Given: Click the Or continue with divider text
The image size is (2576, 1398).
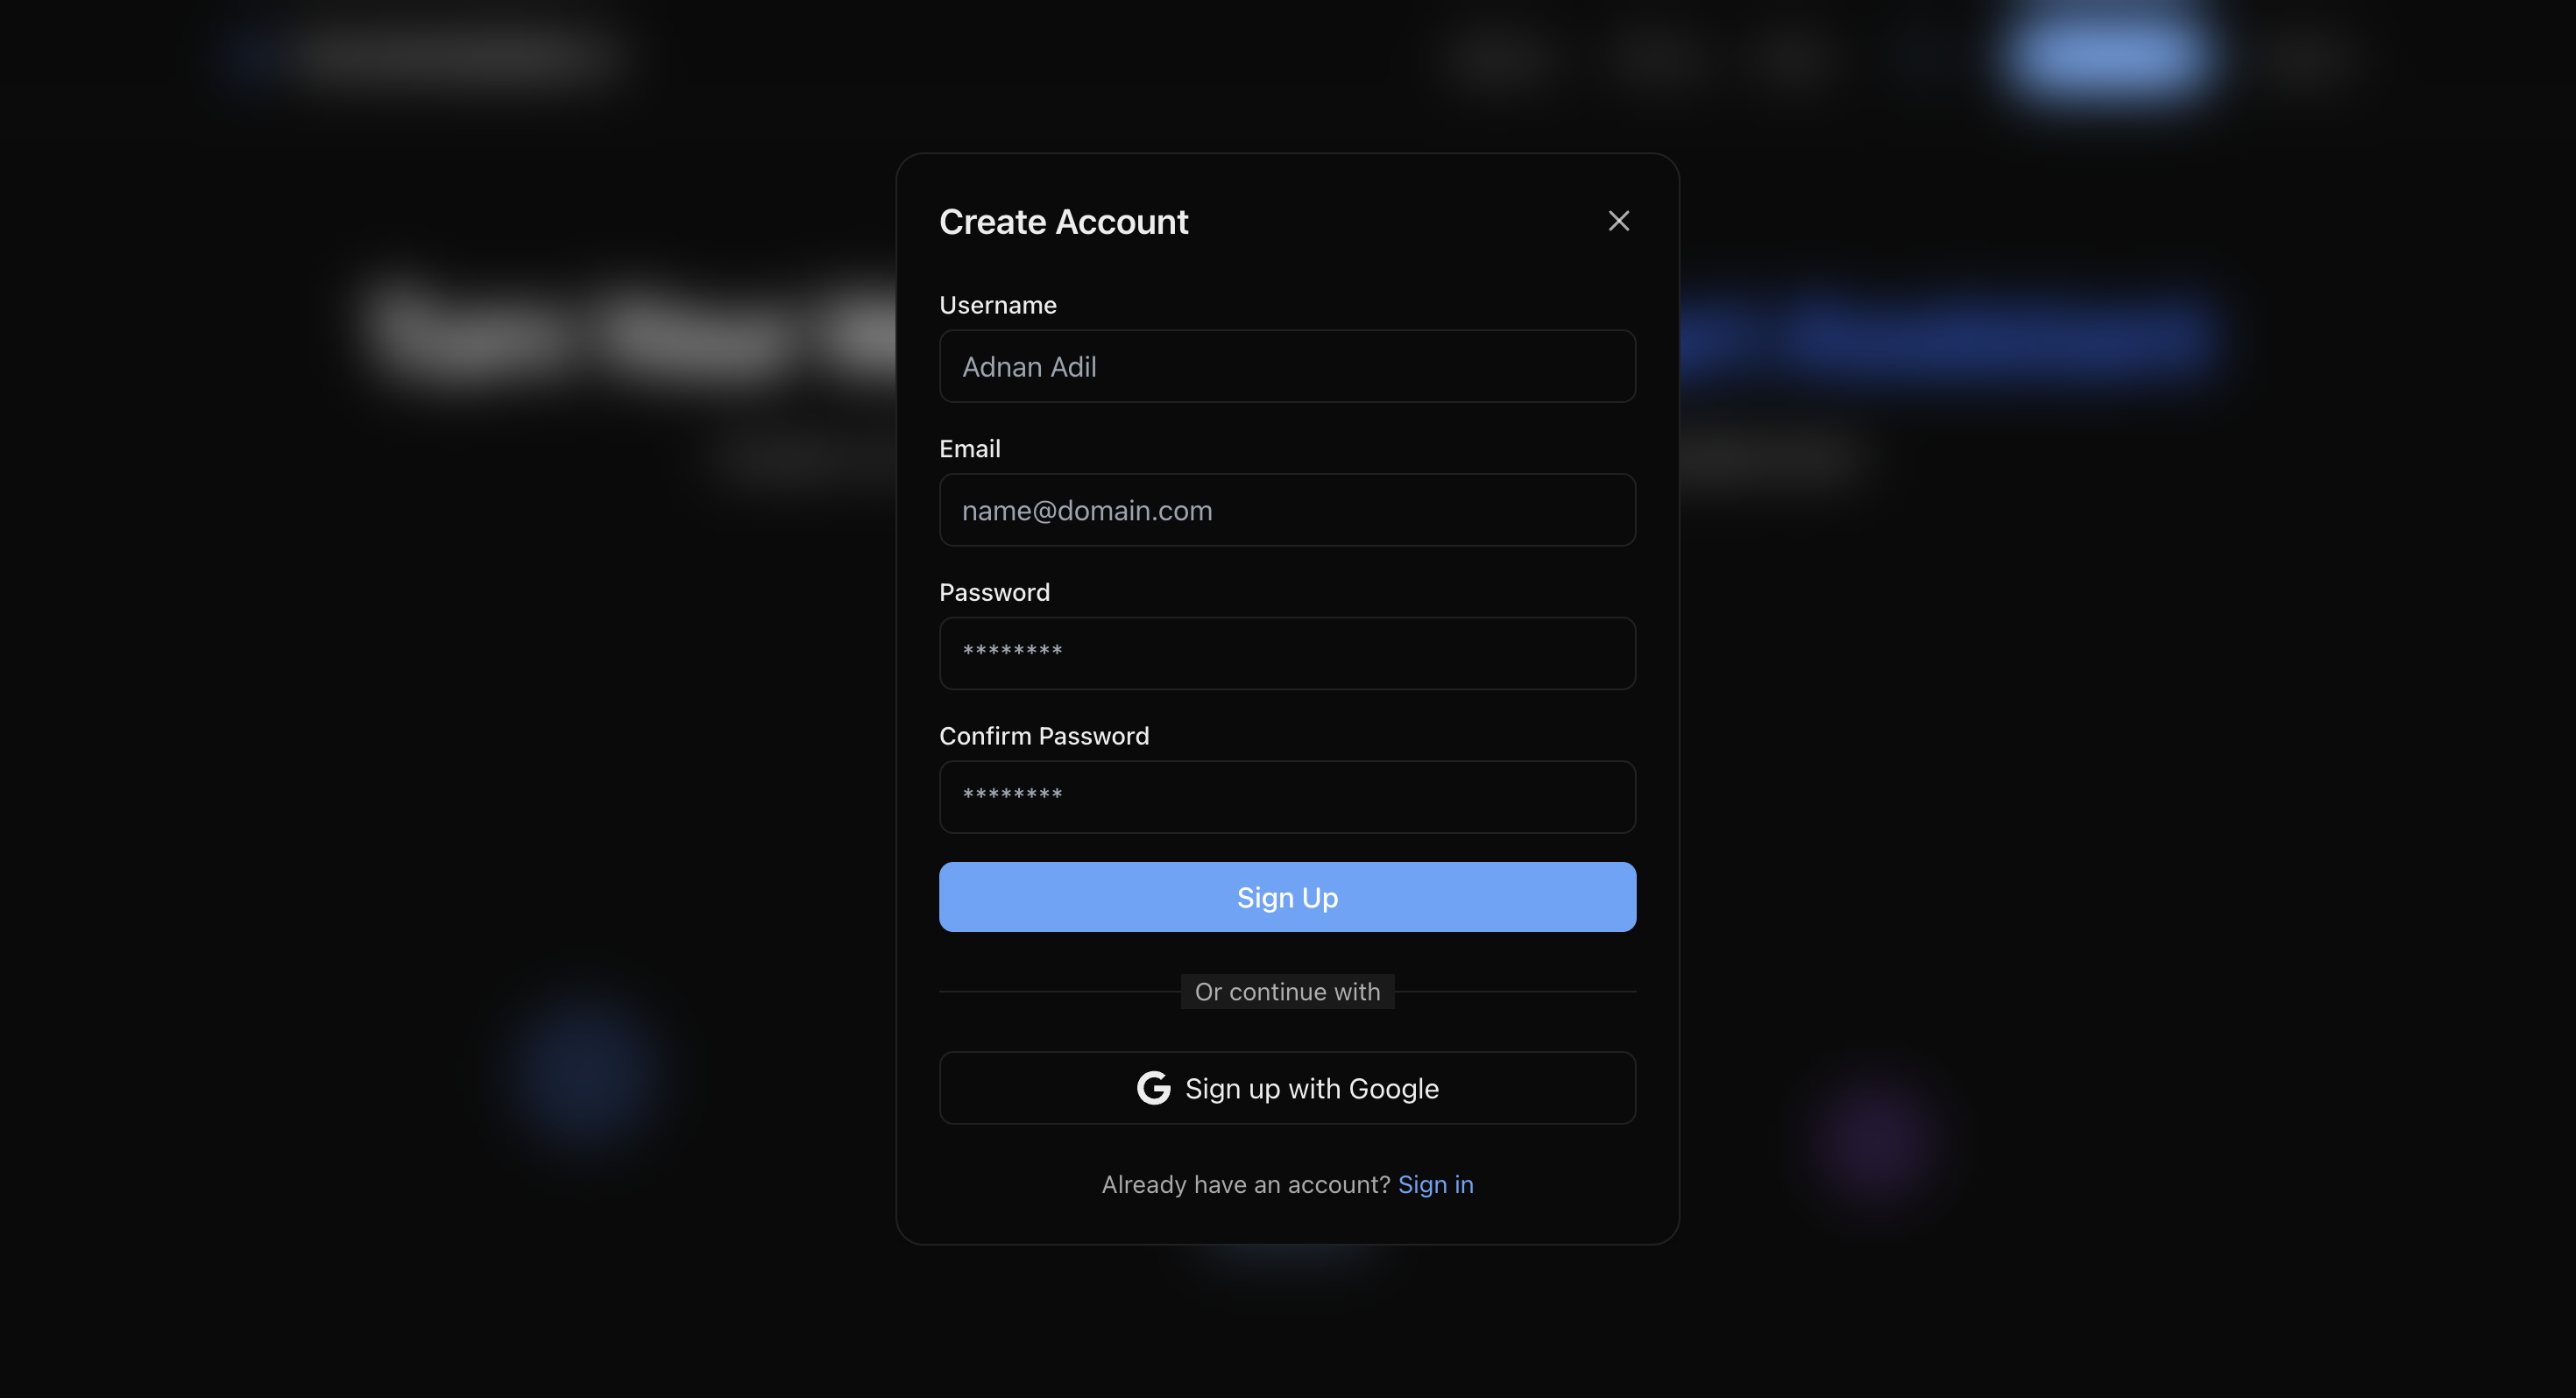Looking at the screenshot, I should point(1287,992).
